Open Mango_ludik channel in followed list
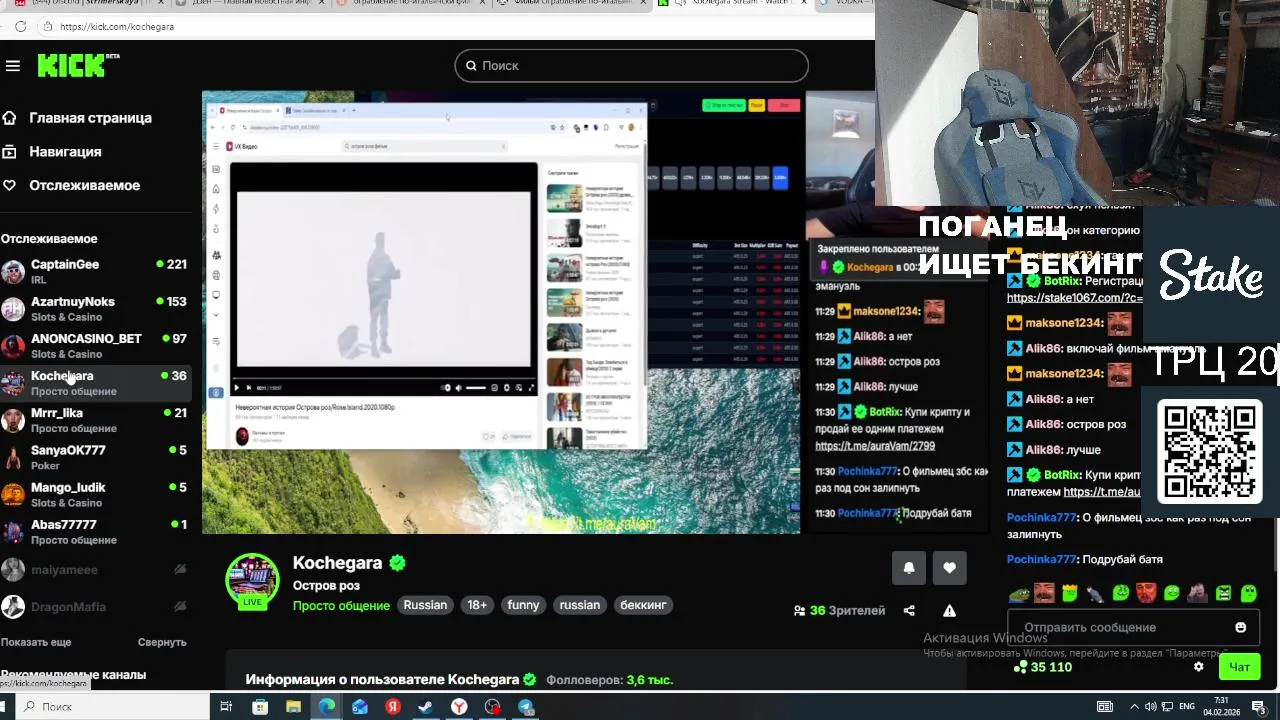1280x720 pixels. click(95, 493)
